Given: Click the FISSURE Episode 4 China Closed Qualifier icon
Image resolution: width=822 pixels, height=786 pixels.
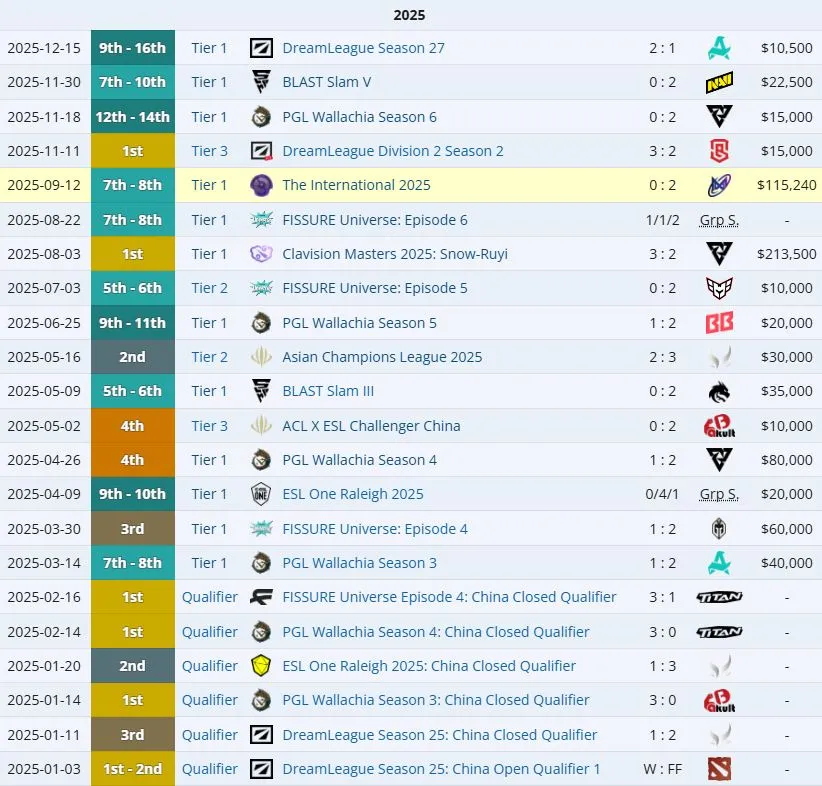Looking at the screenshot, I should coord(261,597).
